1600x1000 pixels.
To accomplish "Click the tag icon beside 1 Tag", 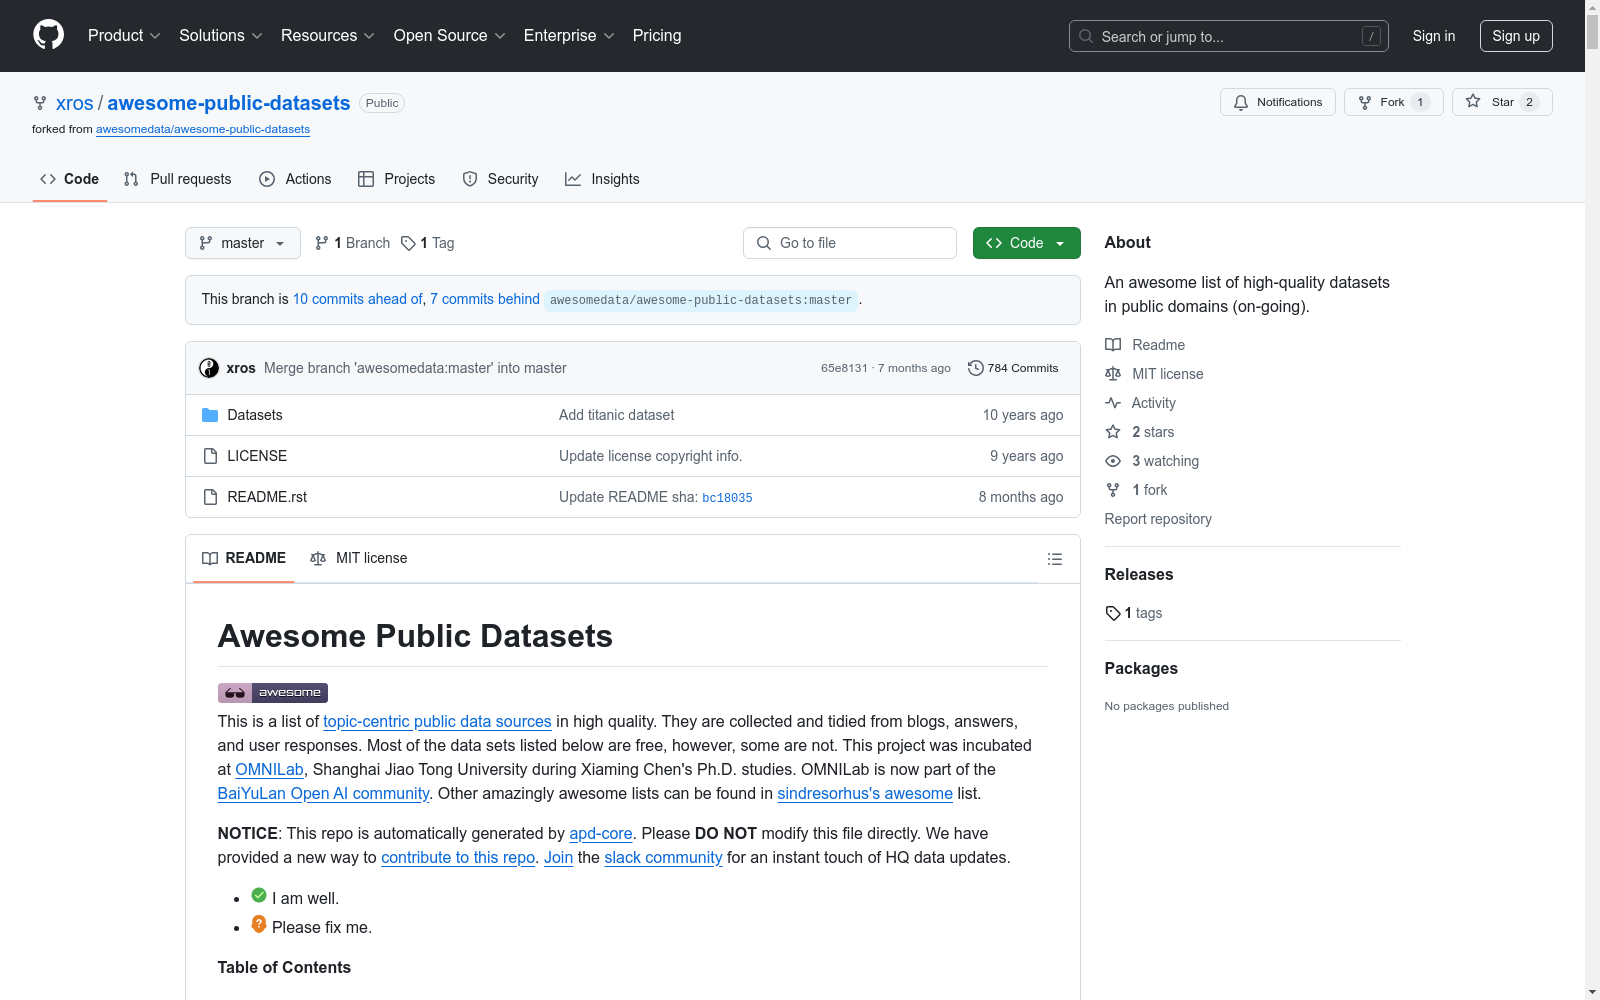I will coord(408,243).
